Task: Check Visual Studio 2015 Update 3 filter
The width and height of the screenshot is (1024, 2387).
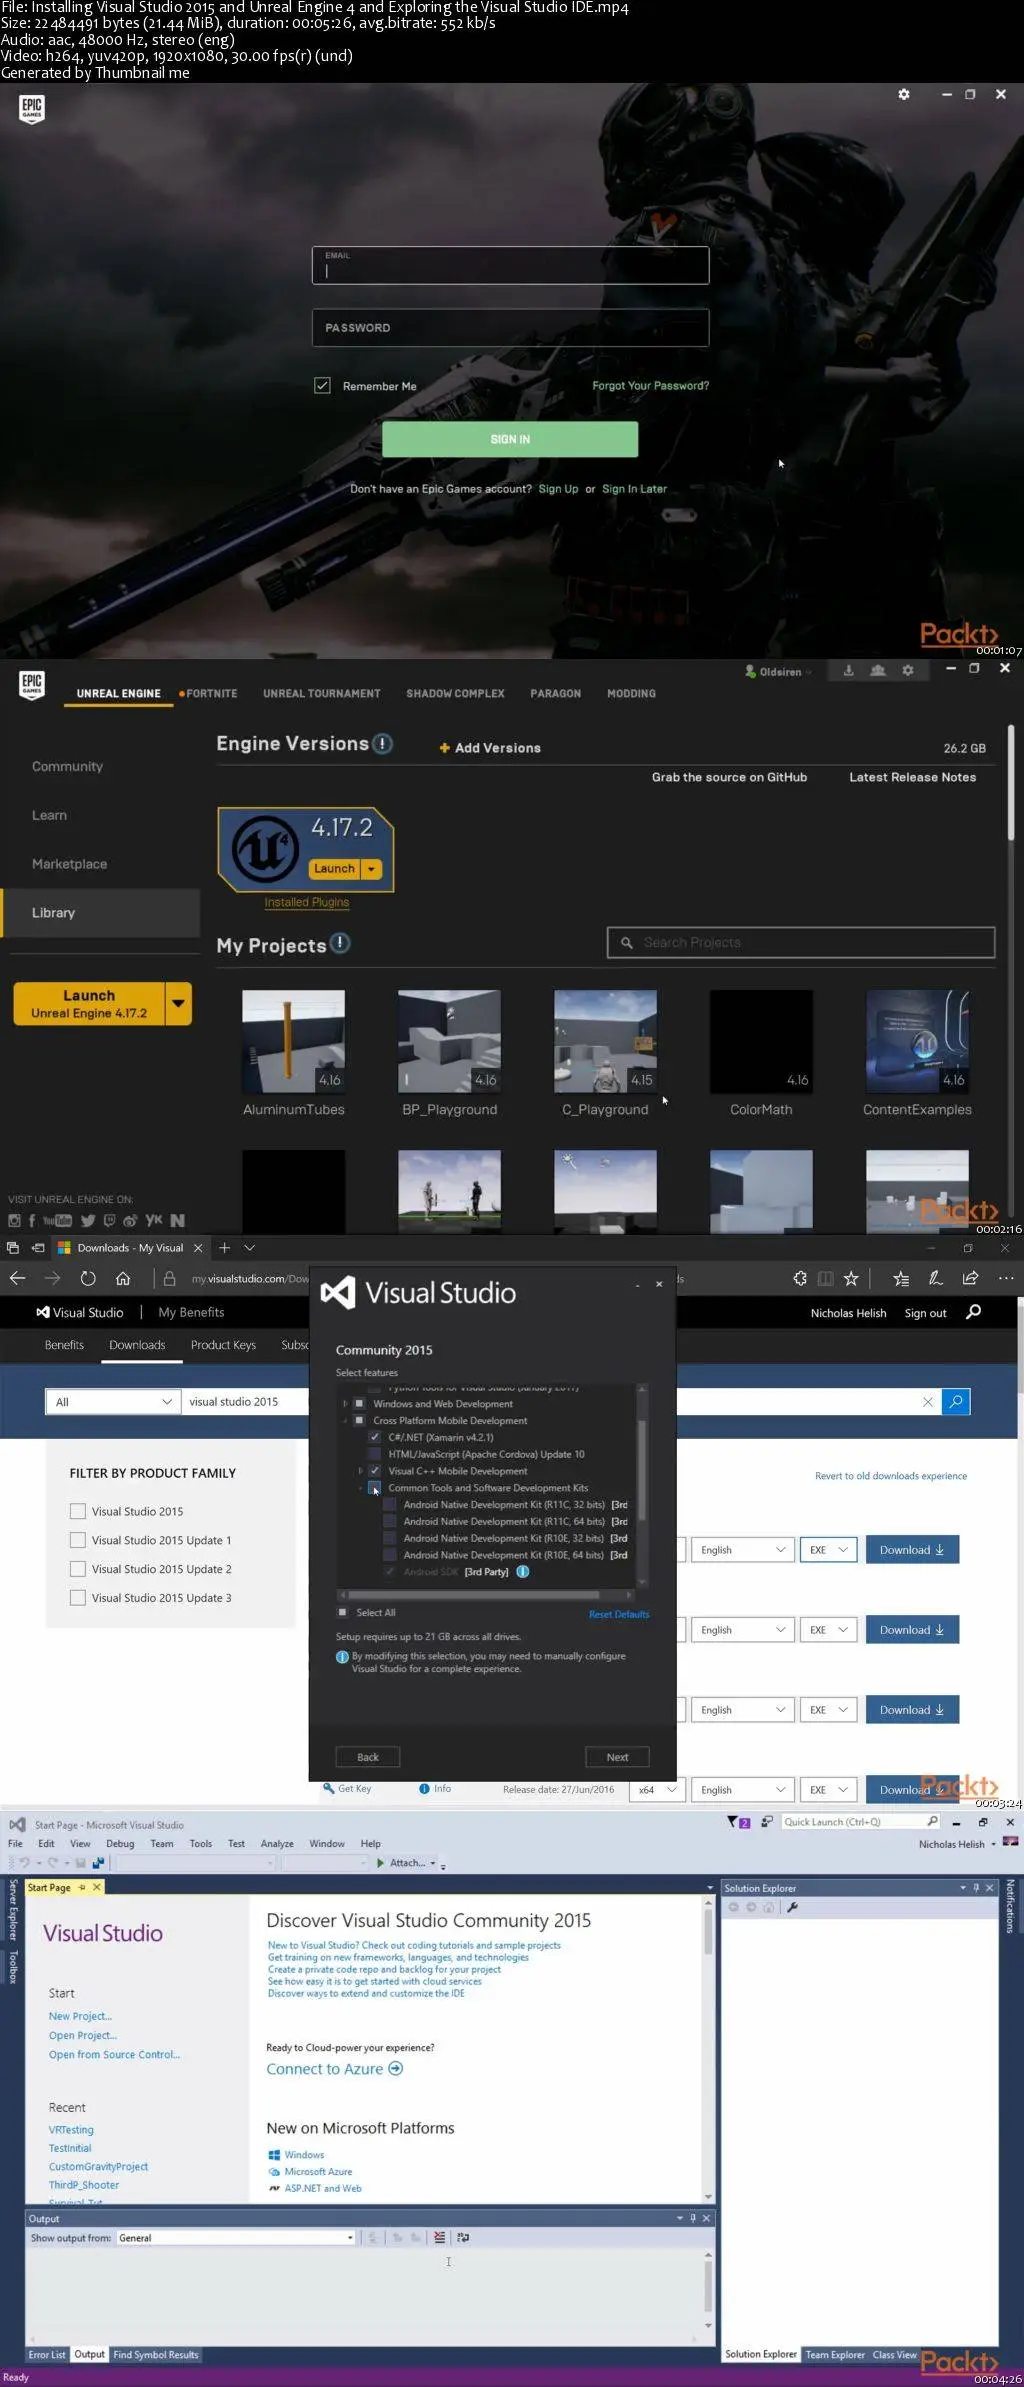Action: click(77, 1598)
